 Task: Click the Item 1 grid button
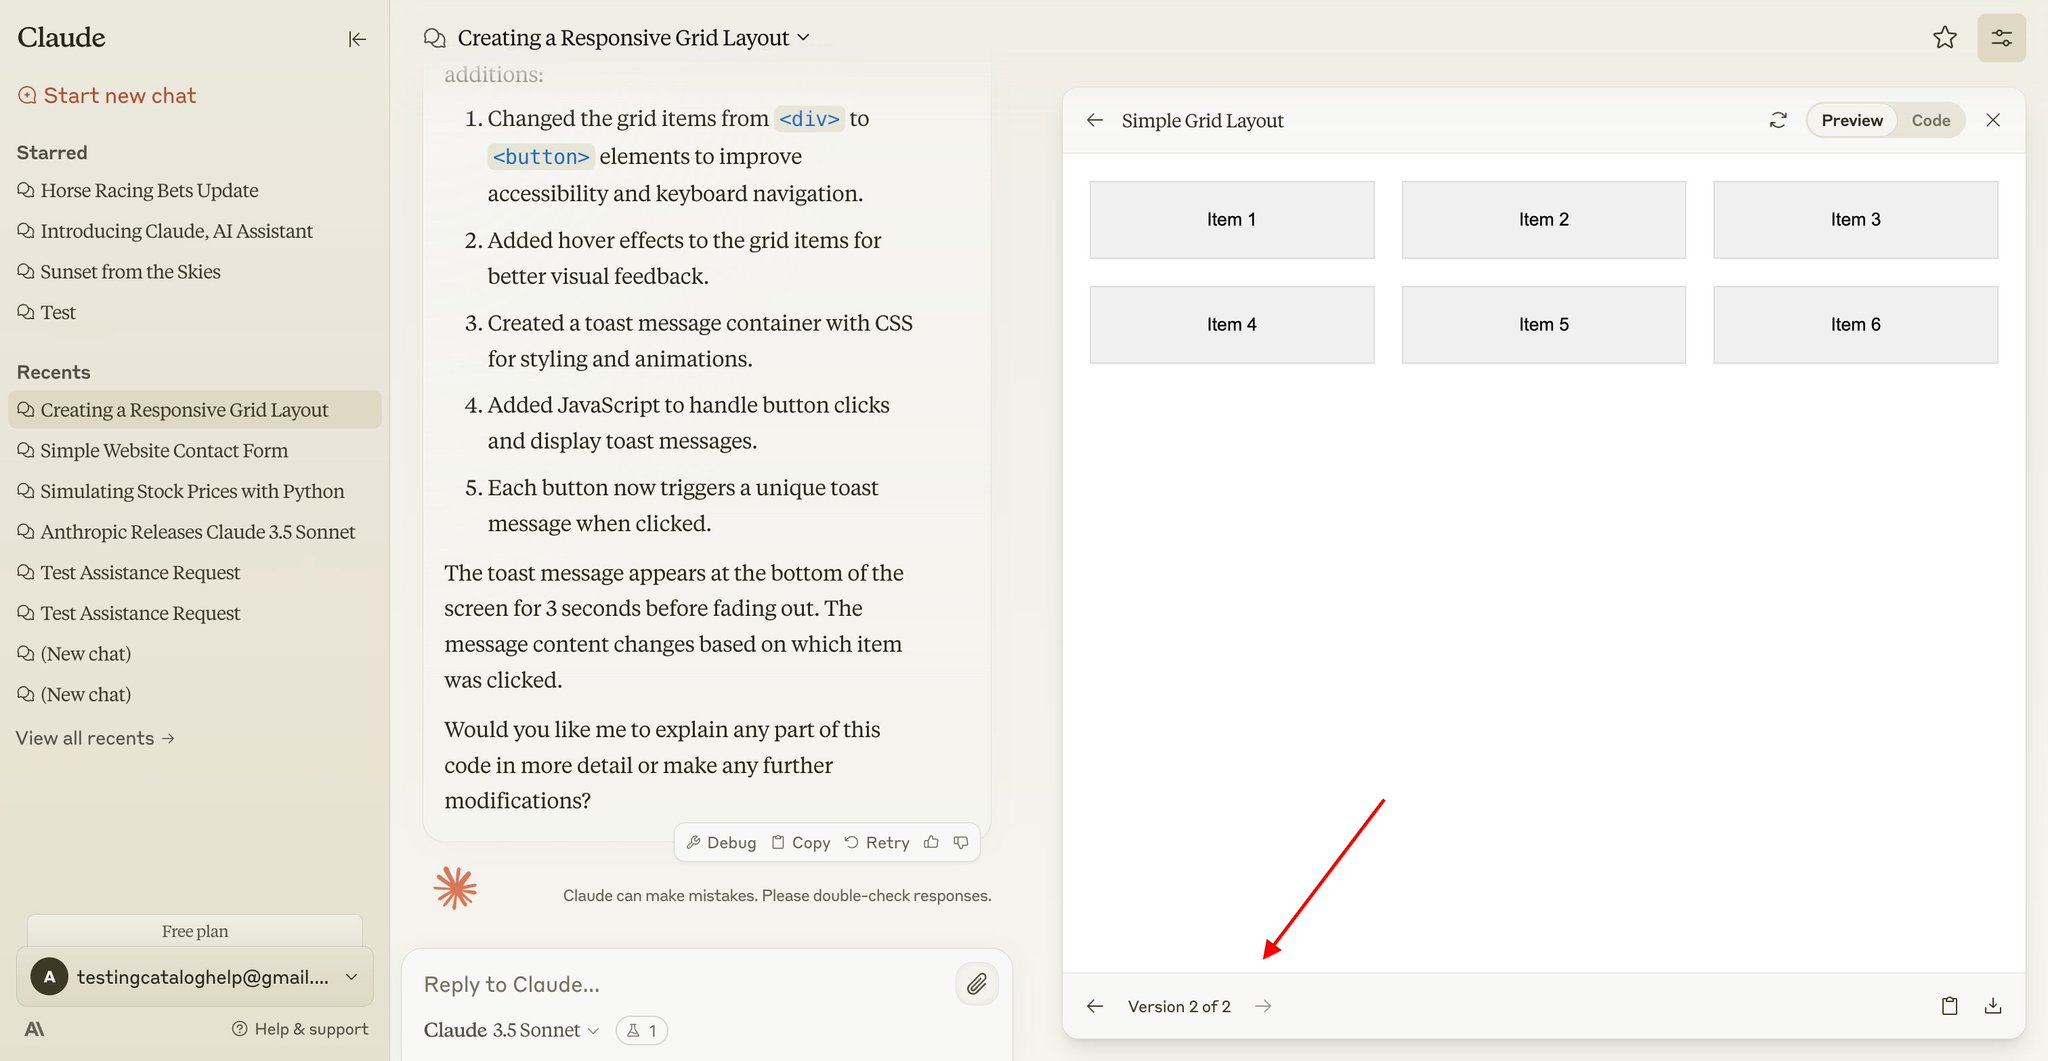click(x=1231, y=220)
